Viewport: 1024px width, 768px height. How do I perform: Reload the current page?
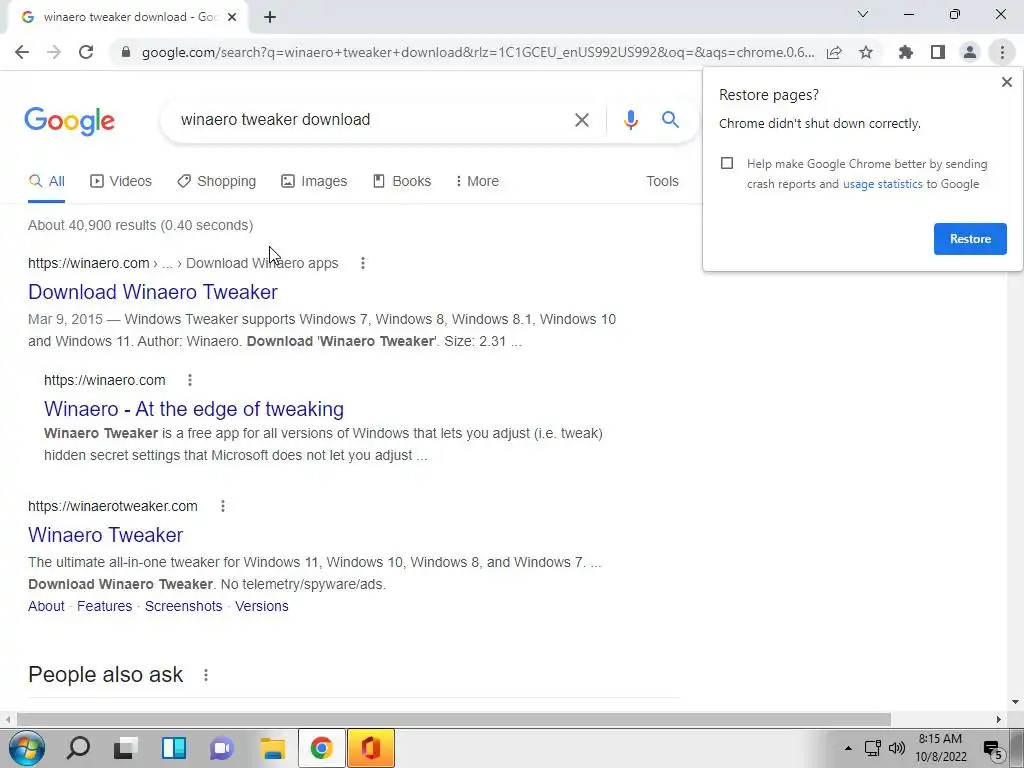[x=86, y=52]
